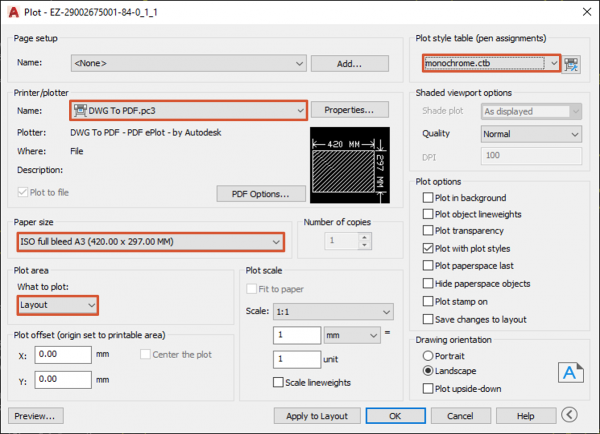Click the collapse dialog arrow icon
The width and height of the screenshot is (600, 434).
[569, 415]
